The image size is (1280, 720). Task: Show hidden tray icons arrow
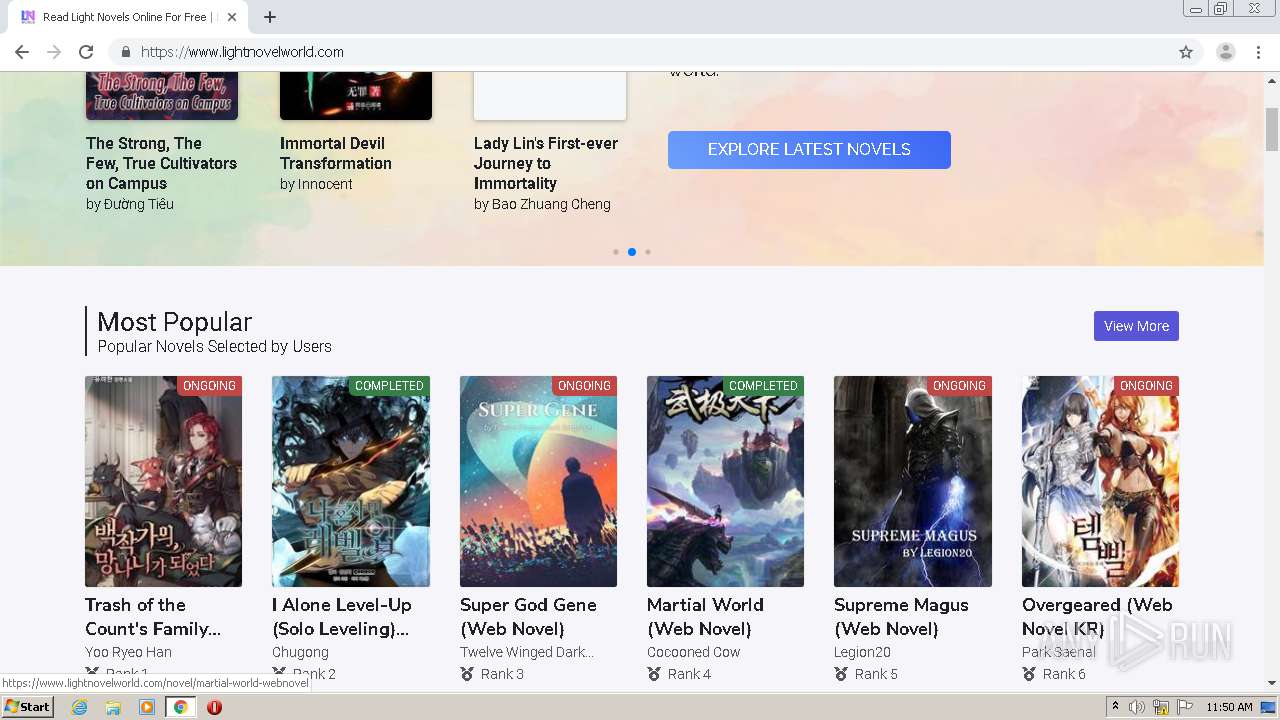click(1115, 707)
